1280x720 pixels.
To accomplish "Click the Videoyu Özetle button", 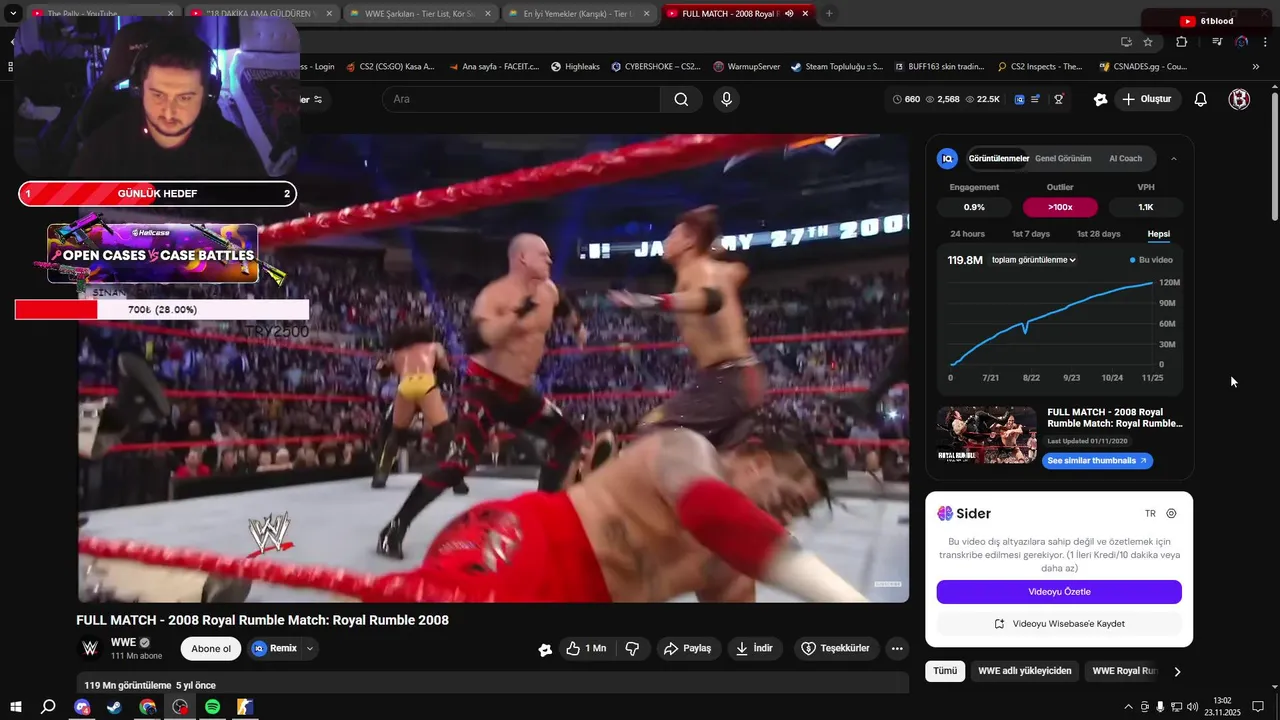I will 1059,592.
